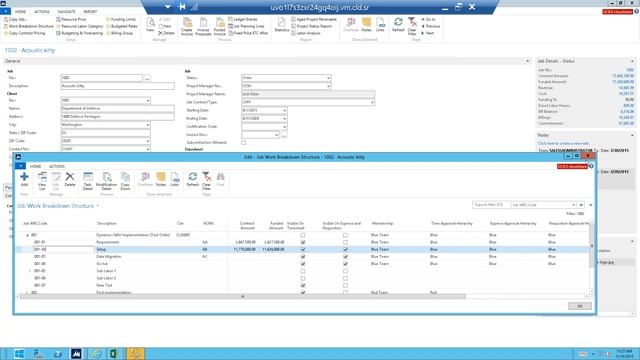This screenshot has height=360, width=640.
Task: Toggle Visible On Expense for Go live row
Action: pyautogui.click(x=345, y=264)
